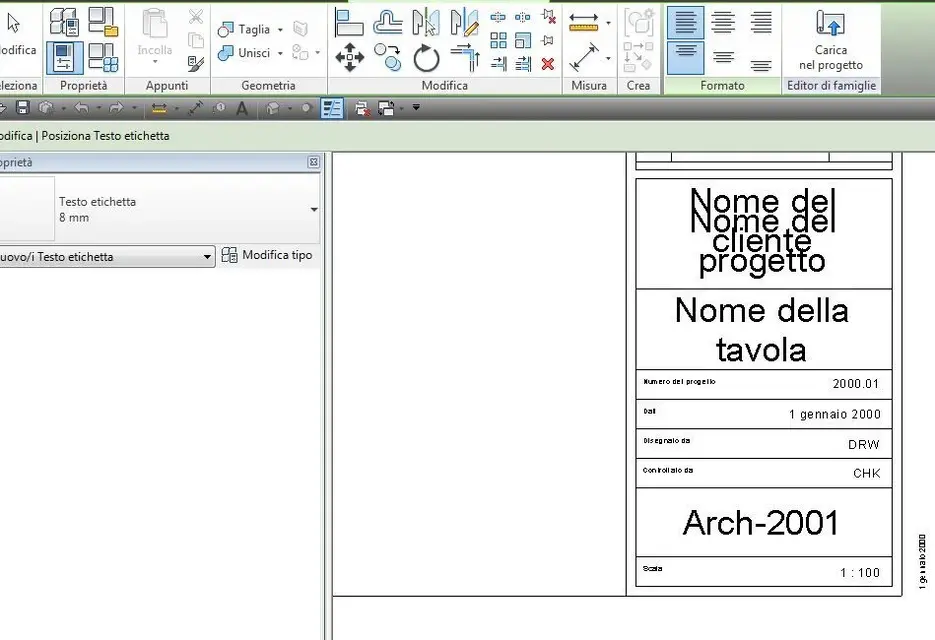Select Trim/Extend to Corner tool

(x=465, y=58)
